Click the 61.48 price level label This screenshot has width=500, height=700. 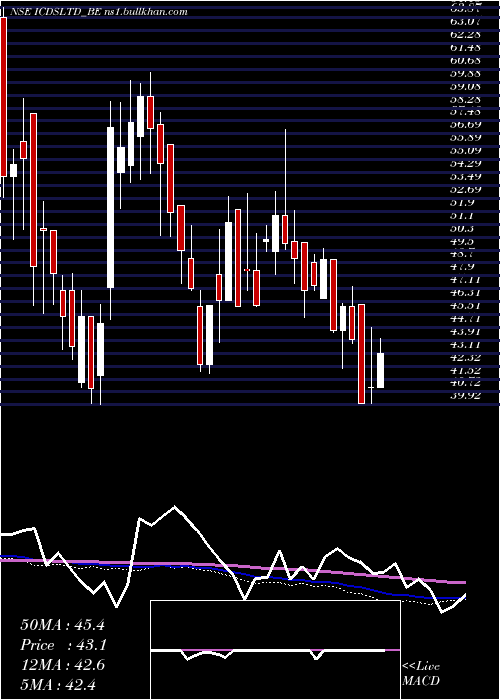pos(467,46)
